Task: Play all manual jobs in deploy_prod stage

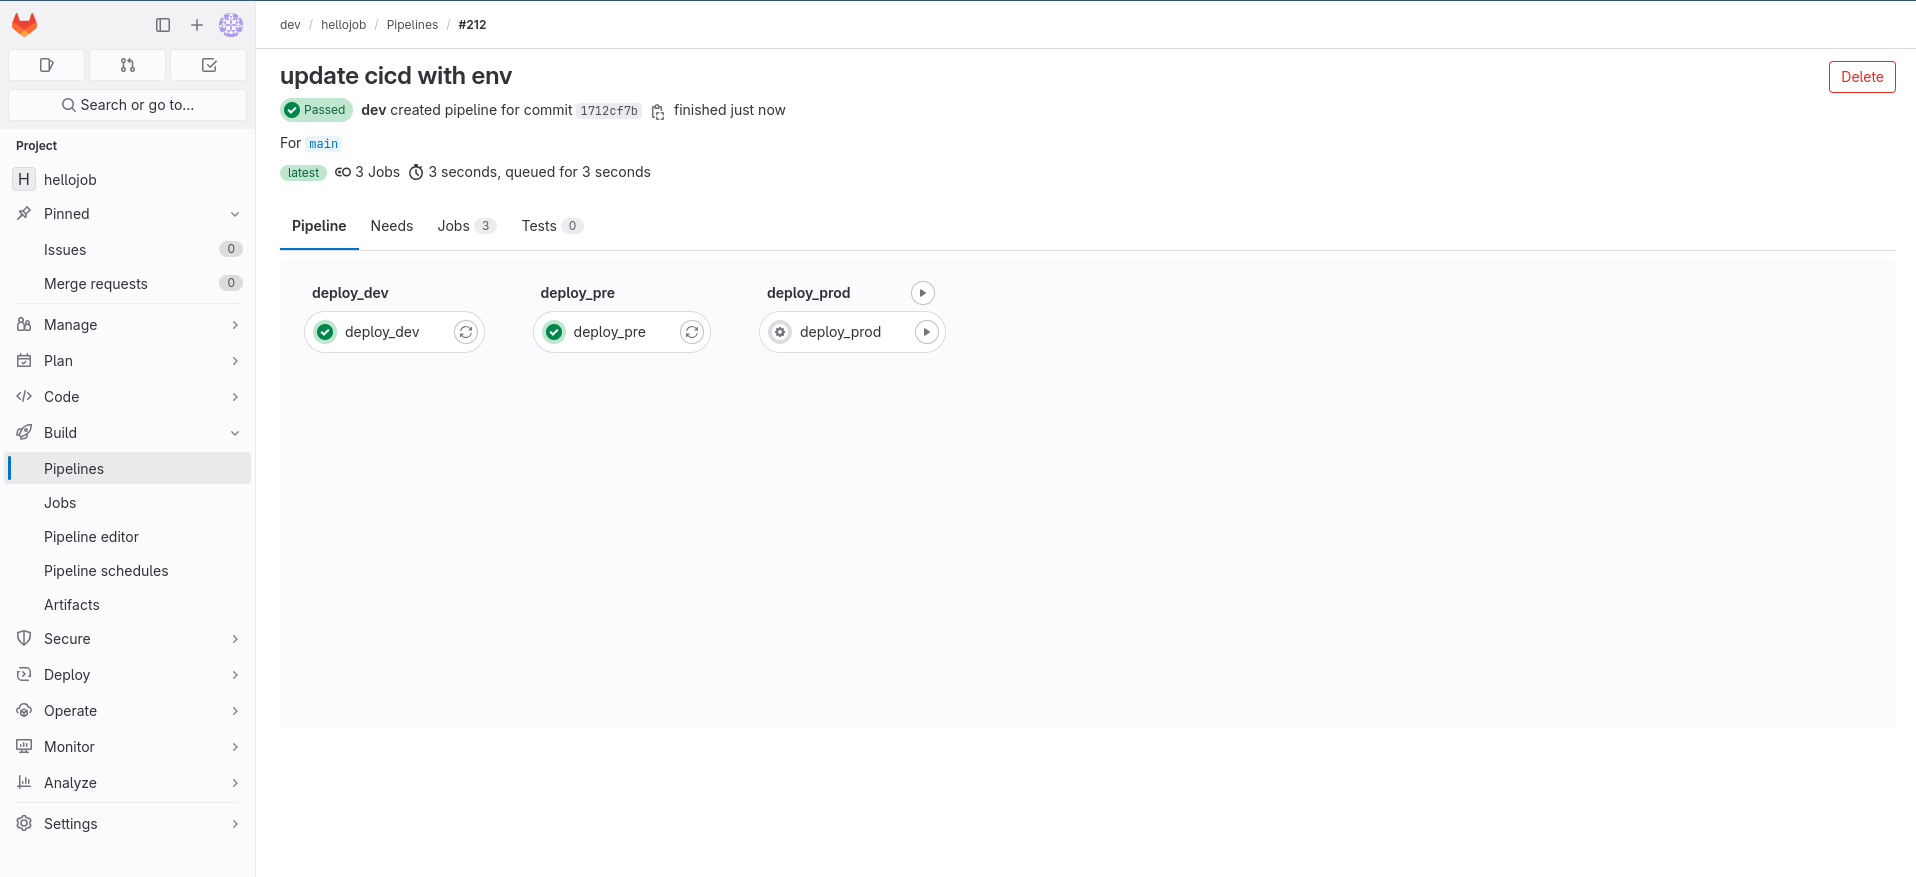Action: point(923,293)
